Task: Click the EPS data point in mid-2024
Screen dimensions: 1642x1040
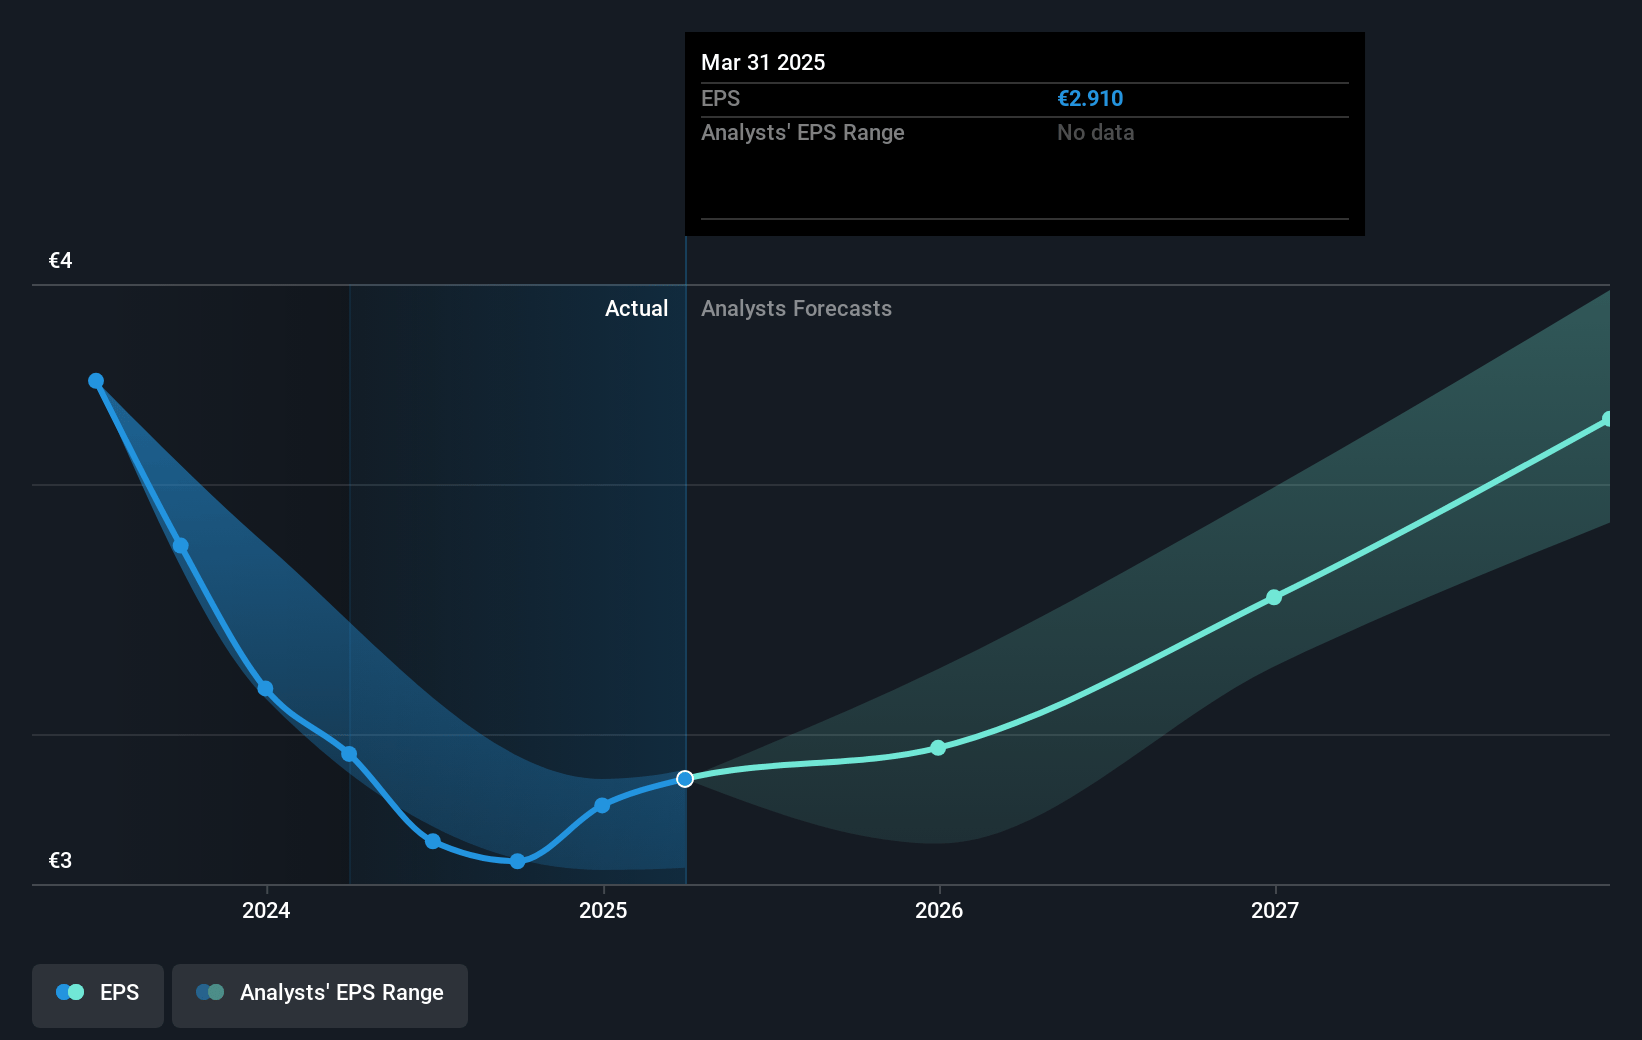Action: [x=433, y=841]
